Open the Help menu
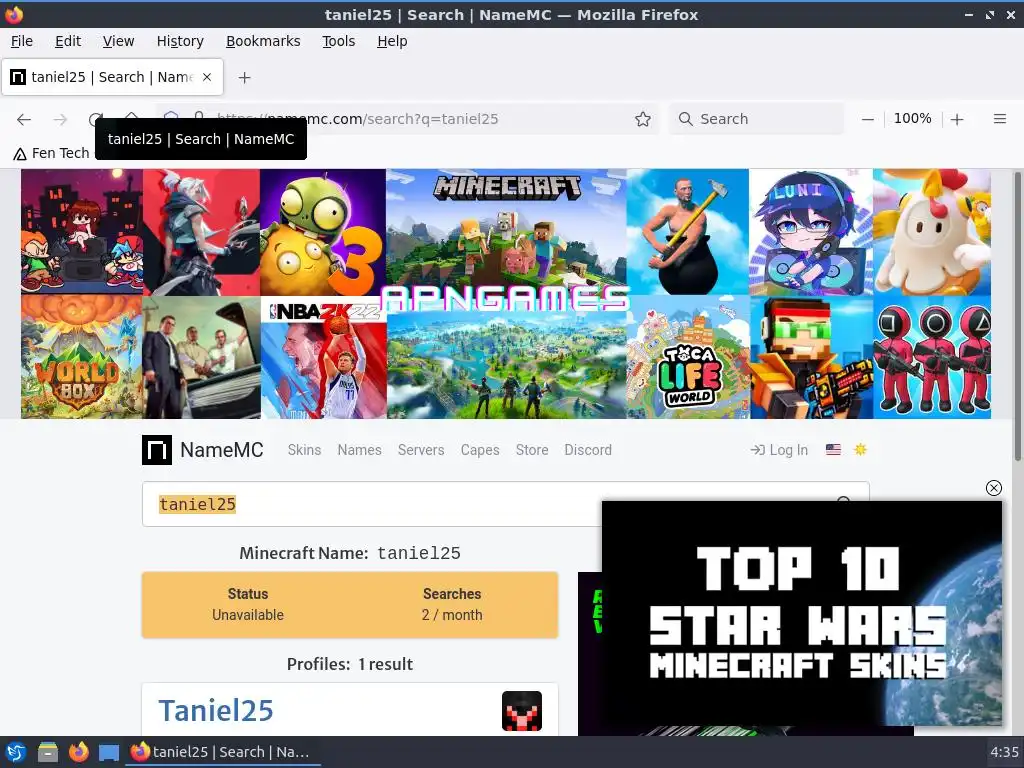This screenshot has height=768, width=1024. (392, 41)
